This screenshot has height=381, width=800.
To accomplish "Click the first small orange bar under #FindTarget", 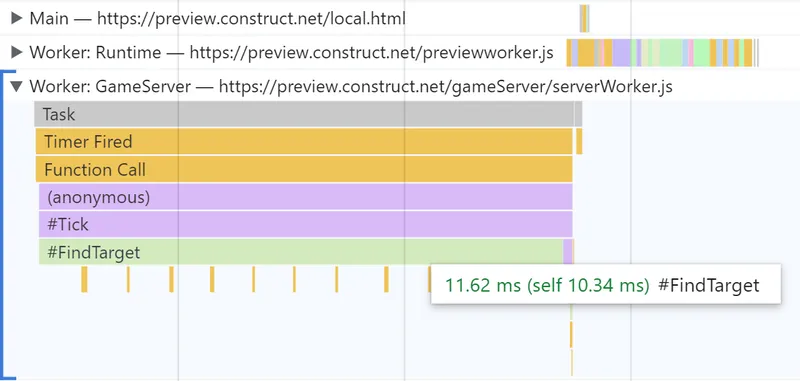I will tap(84, 279).
